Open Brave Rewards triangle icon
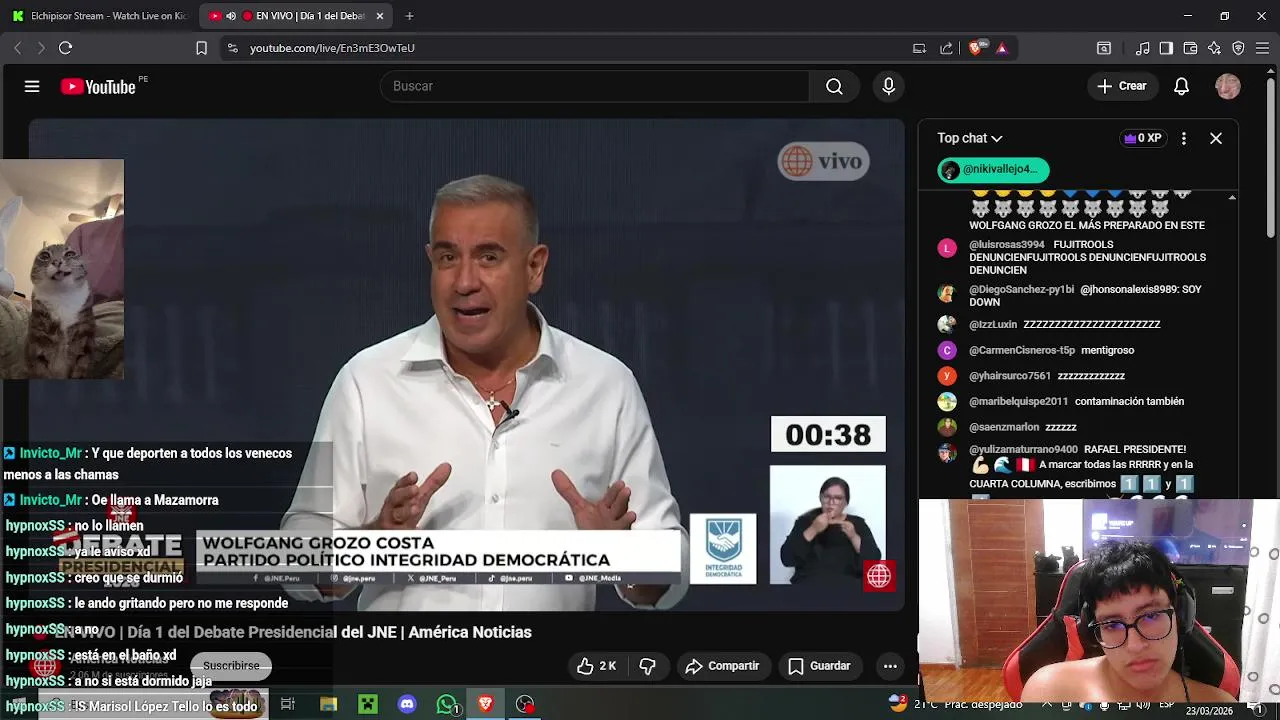Image resolution: width=1280 pixels, height=720 pixels. click(1002, 48)
